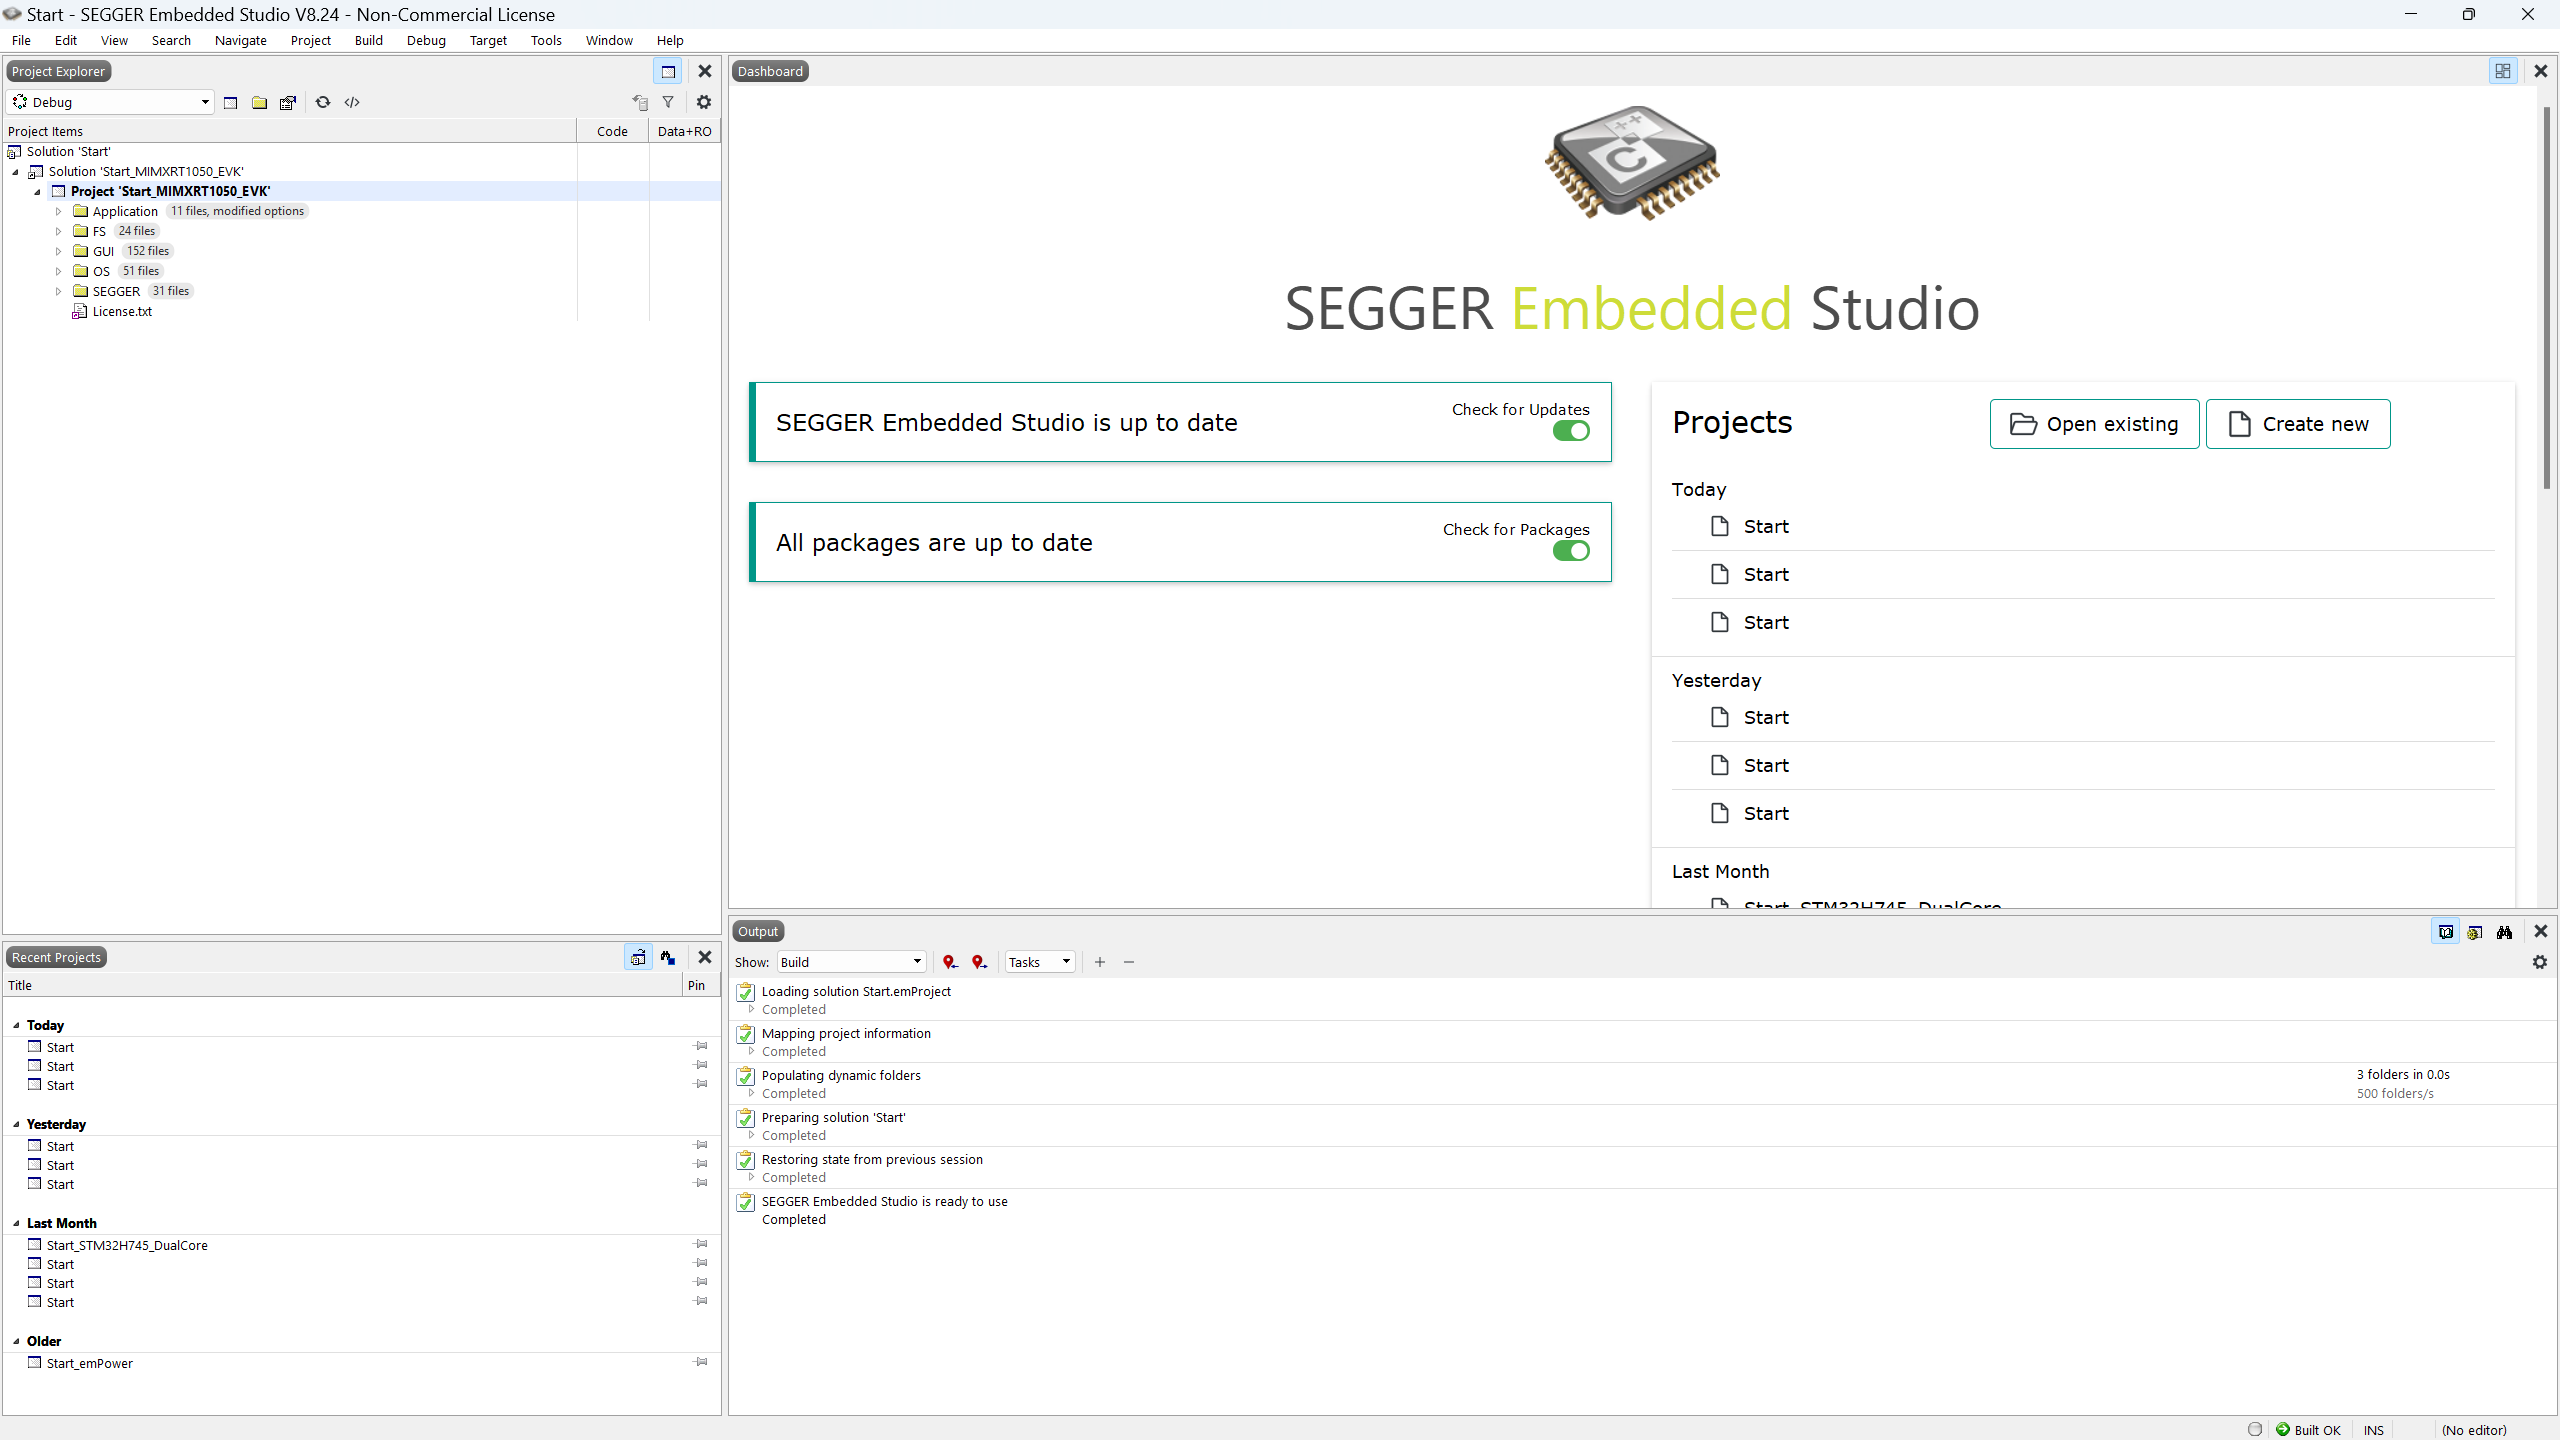This screenshot has height=1440, width=2560.
Task: Click the yellow-wheel window icon in Output header
Action: [2475, 932]
